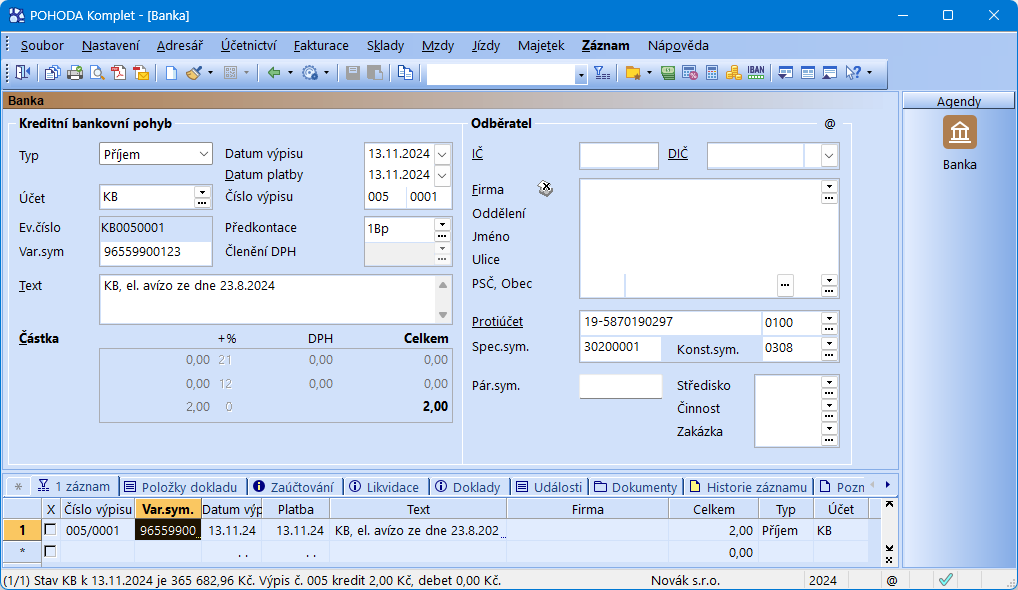Switch to the Zaúčtování tab
1018x590 pixels.
point(293,487)
